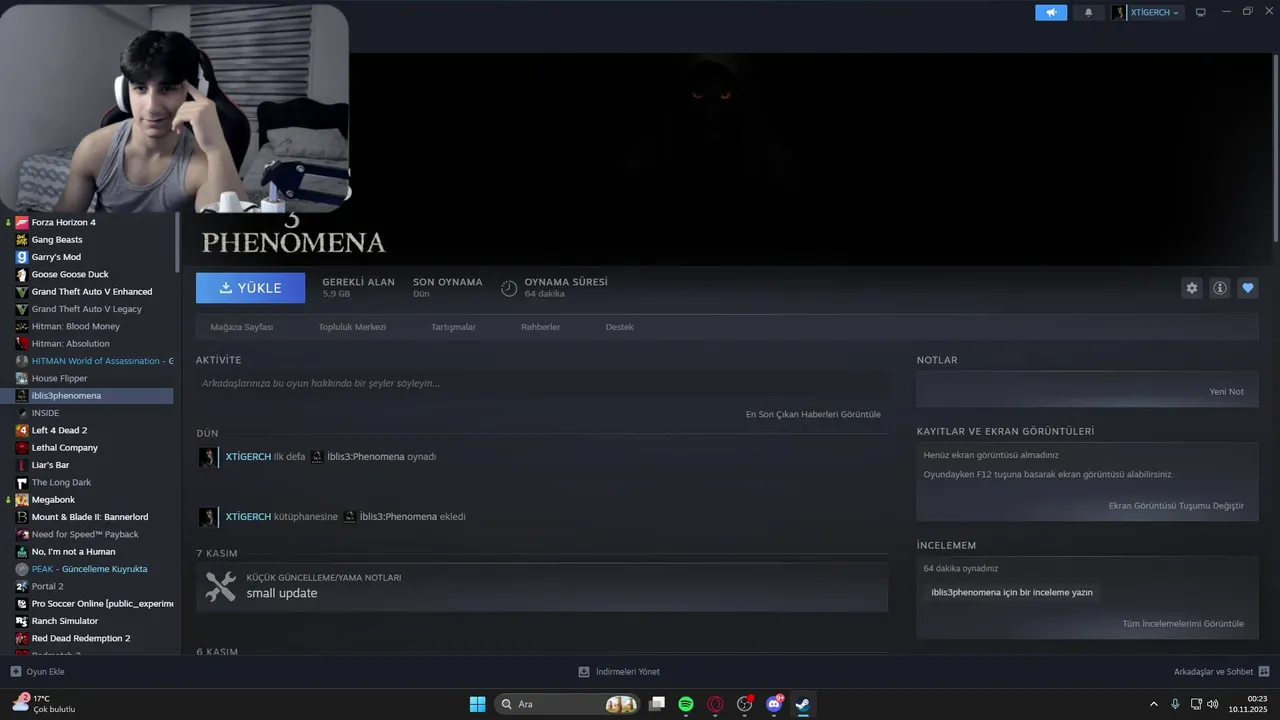
Task: Click No, I'm not a Human icon
Action: (x=22, y=552)
